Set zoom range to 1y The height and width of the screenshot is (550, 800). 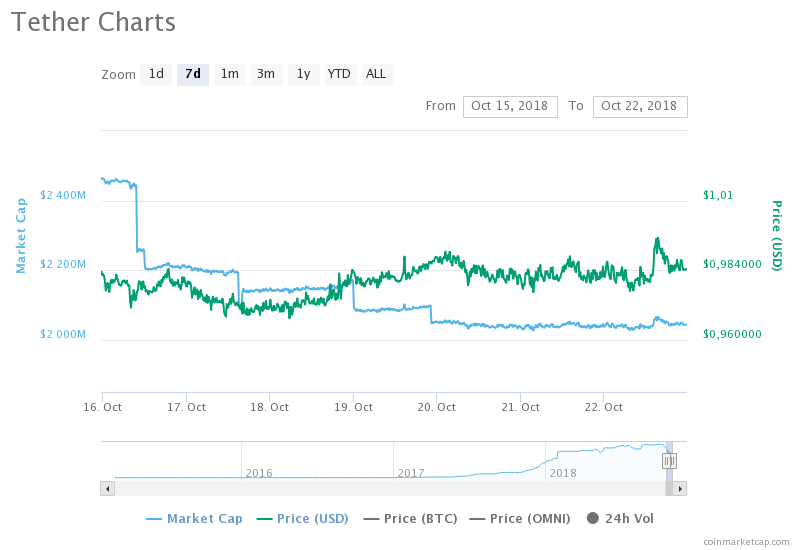click(304, 74)
